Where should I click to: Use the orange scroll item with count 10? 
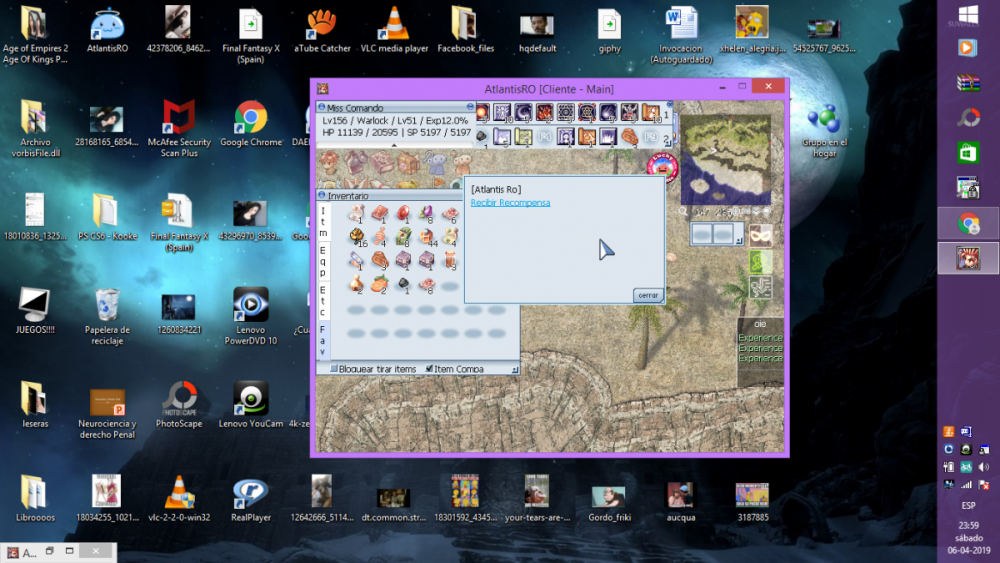[x=651, y=113]
